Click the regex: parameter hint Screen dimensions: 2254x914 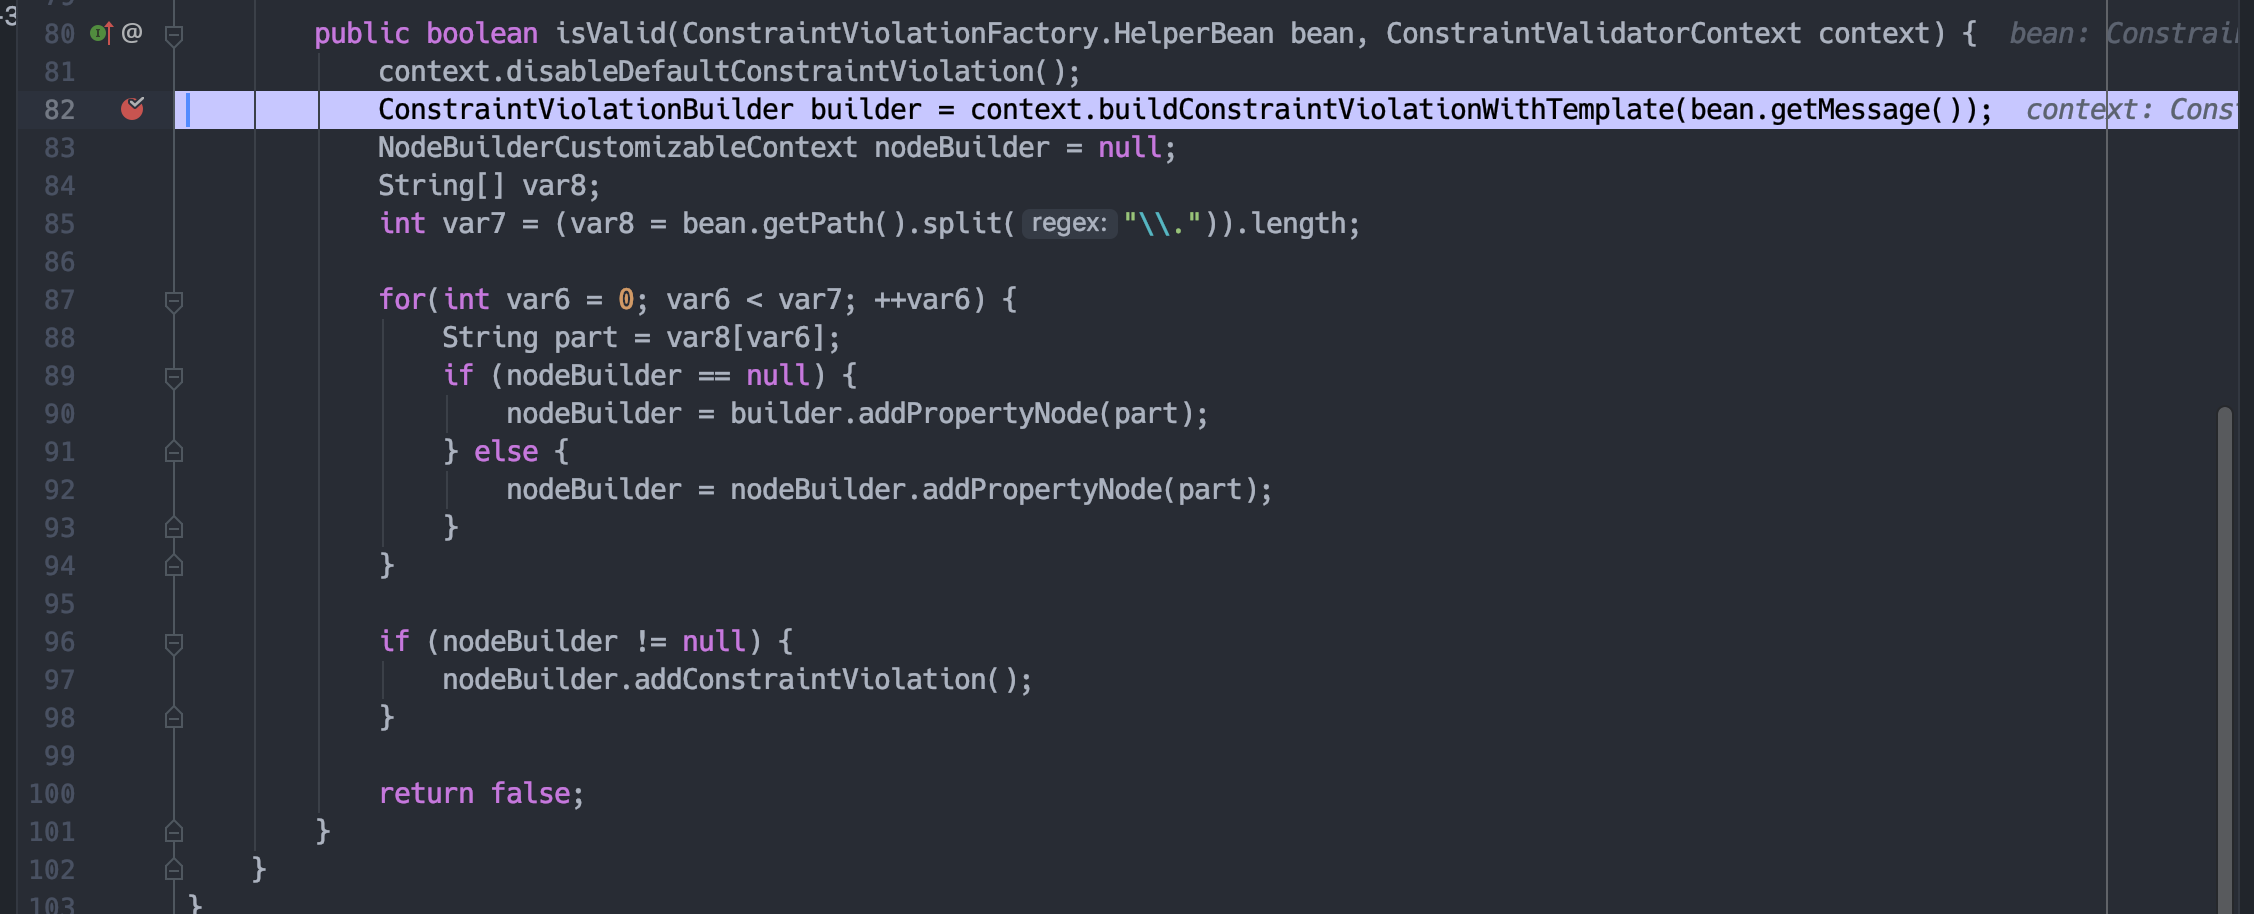coord(1069,223)
